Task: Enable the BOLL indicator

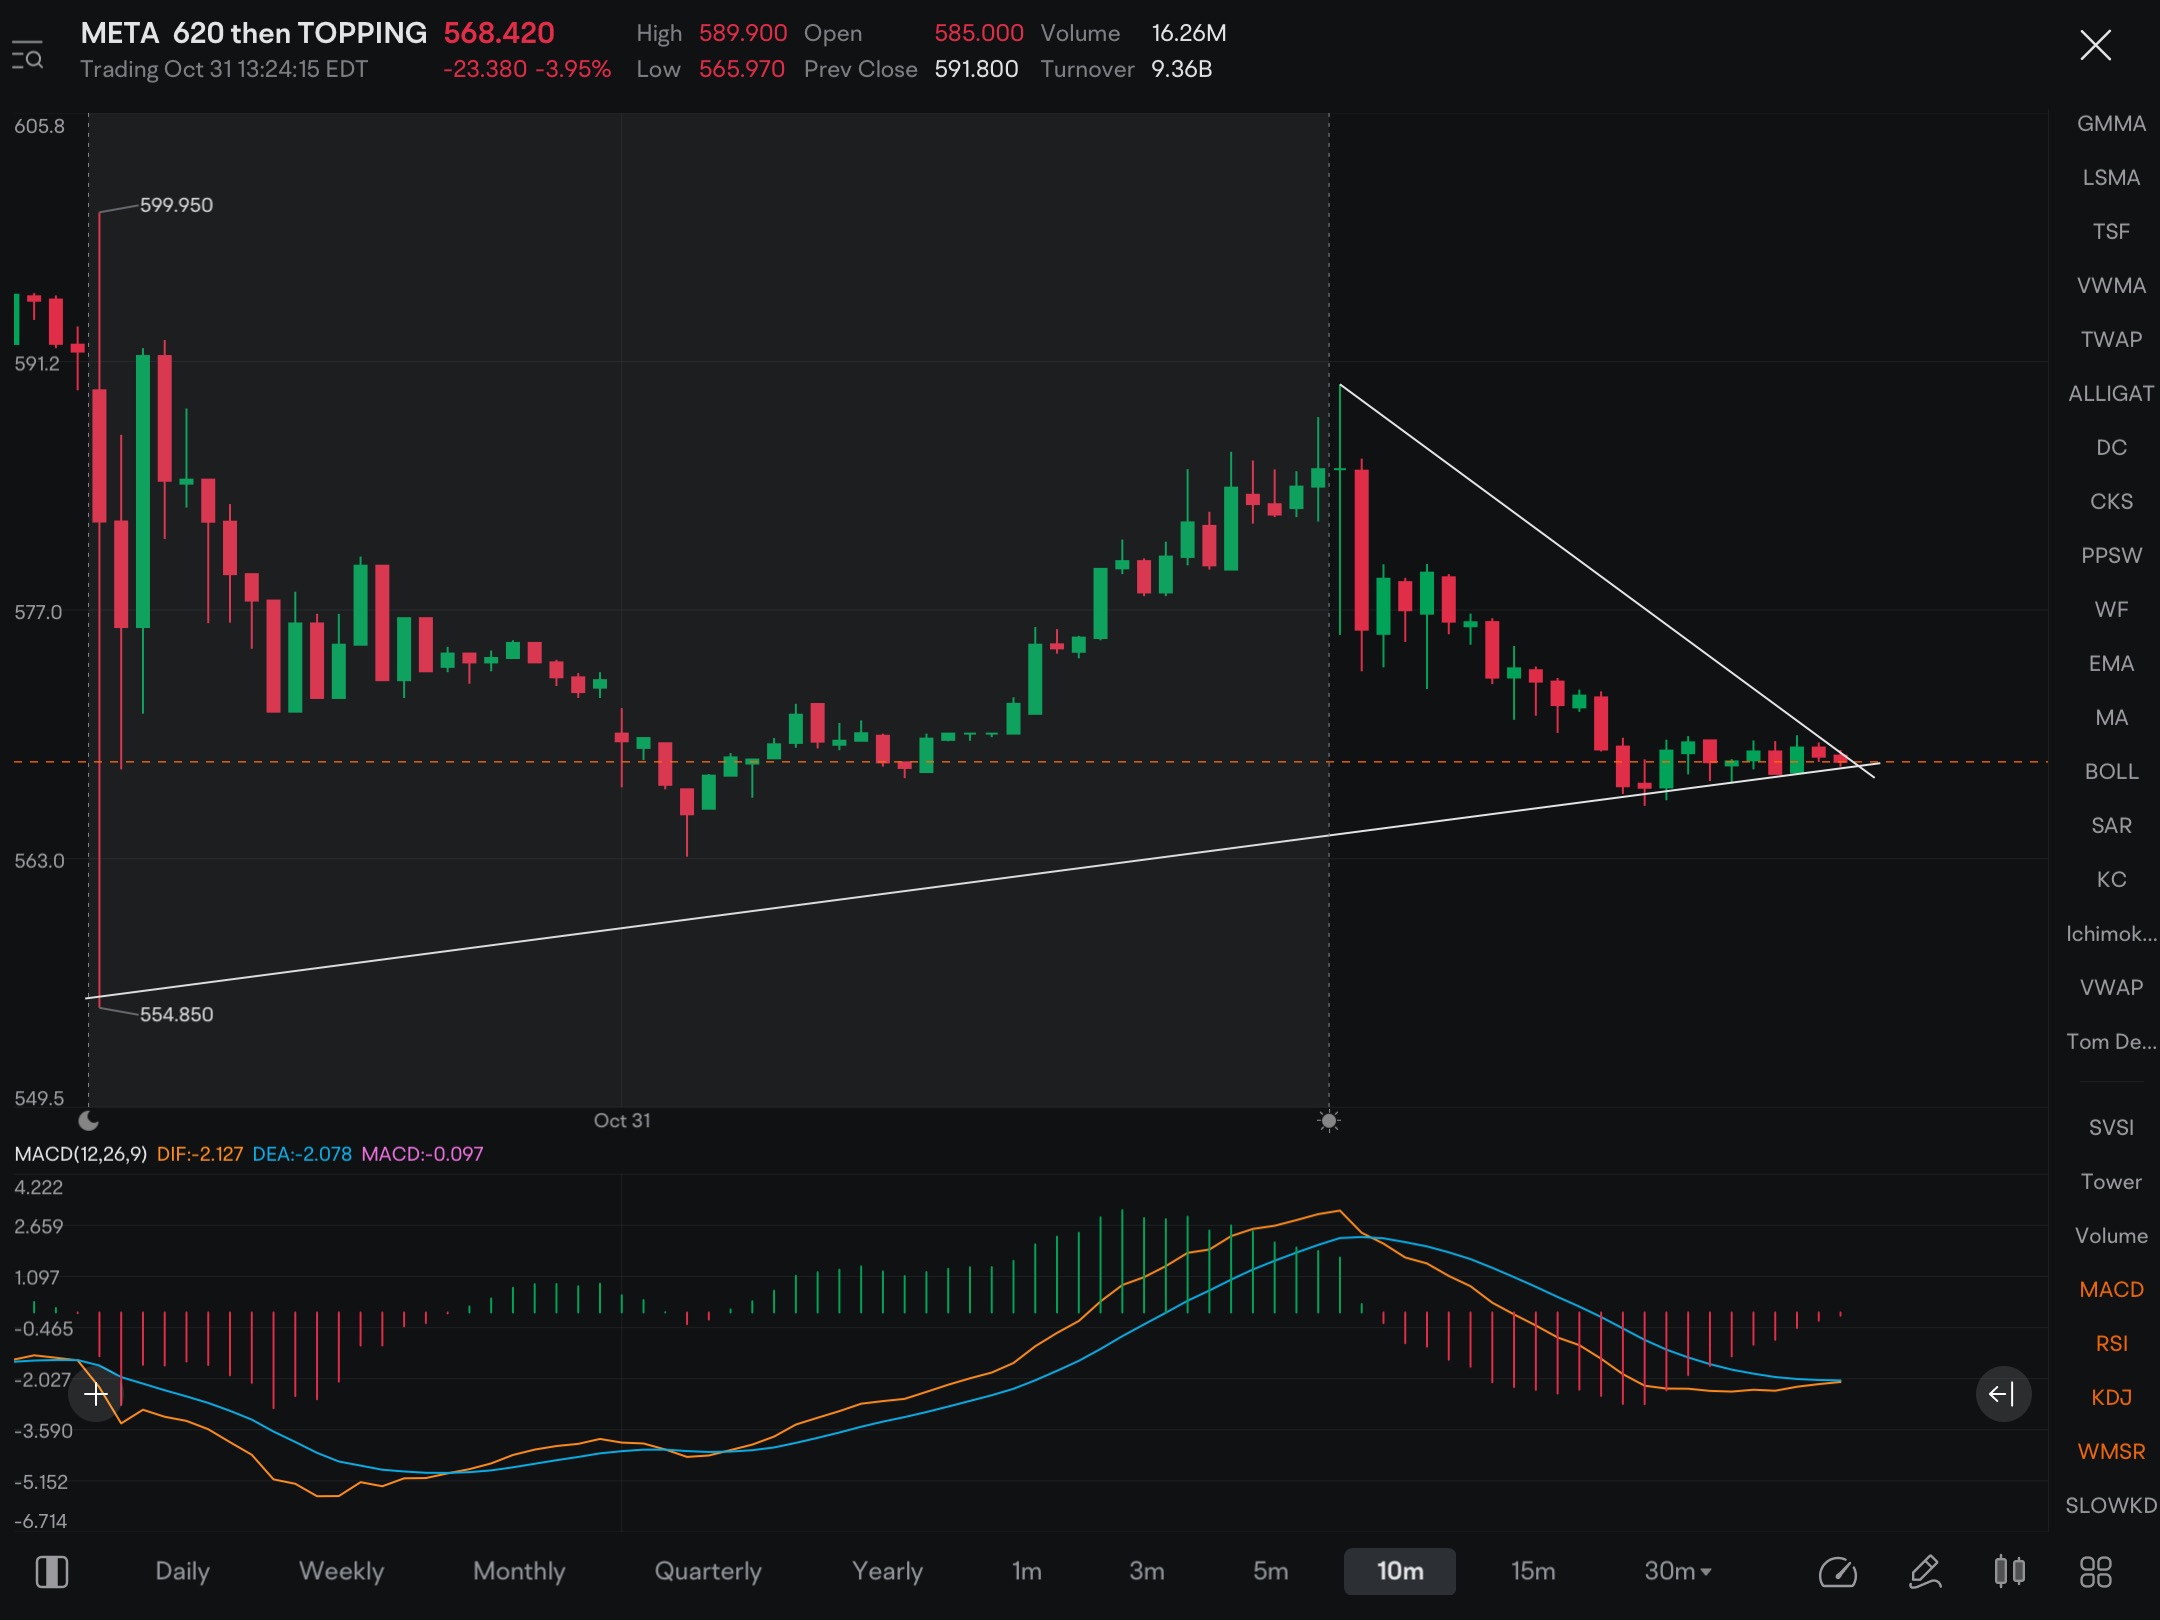Action: tap(2111, 772)
